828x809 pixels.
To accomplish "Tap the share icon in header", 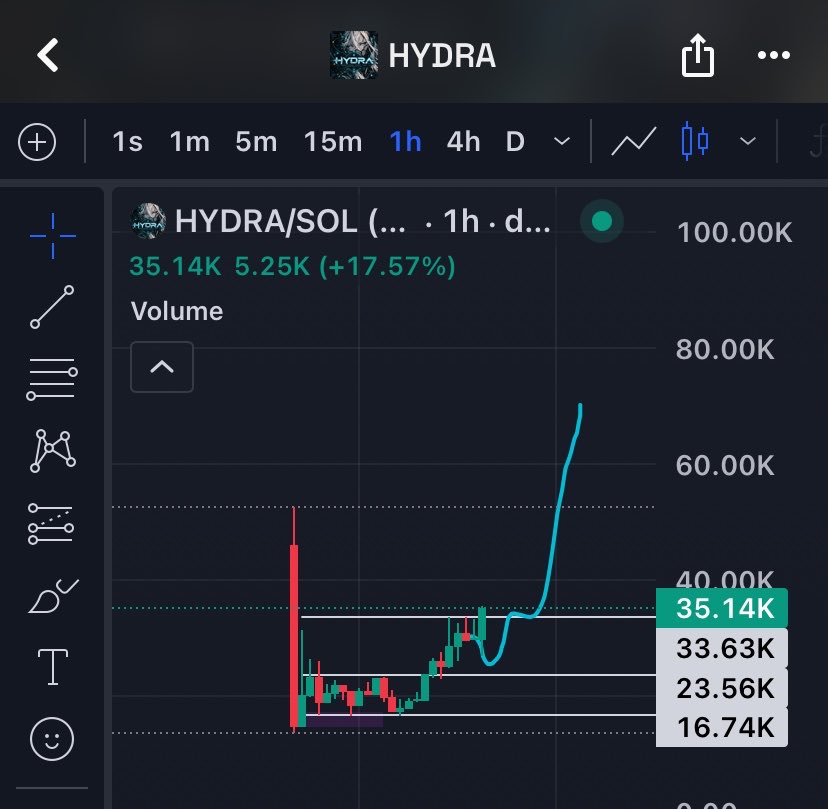I will tap(698, 55).
